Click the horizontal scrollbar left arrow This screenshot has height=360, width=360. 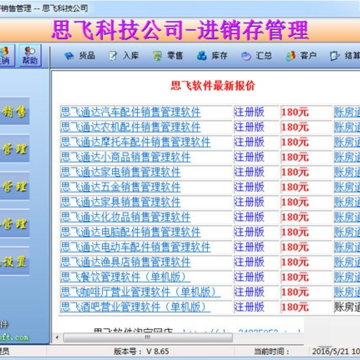(57, 337)
